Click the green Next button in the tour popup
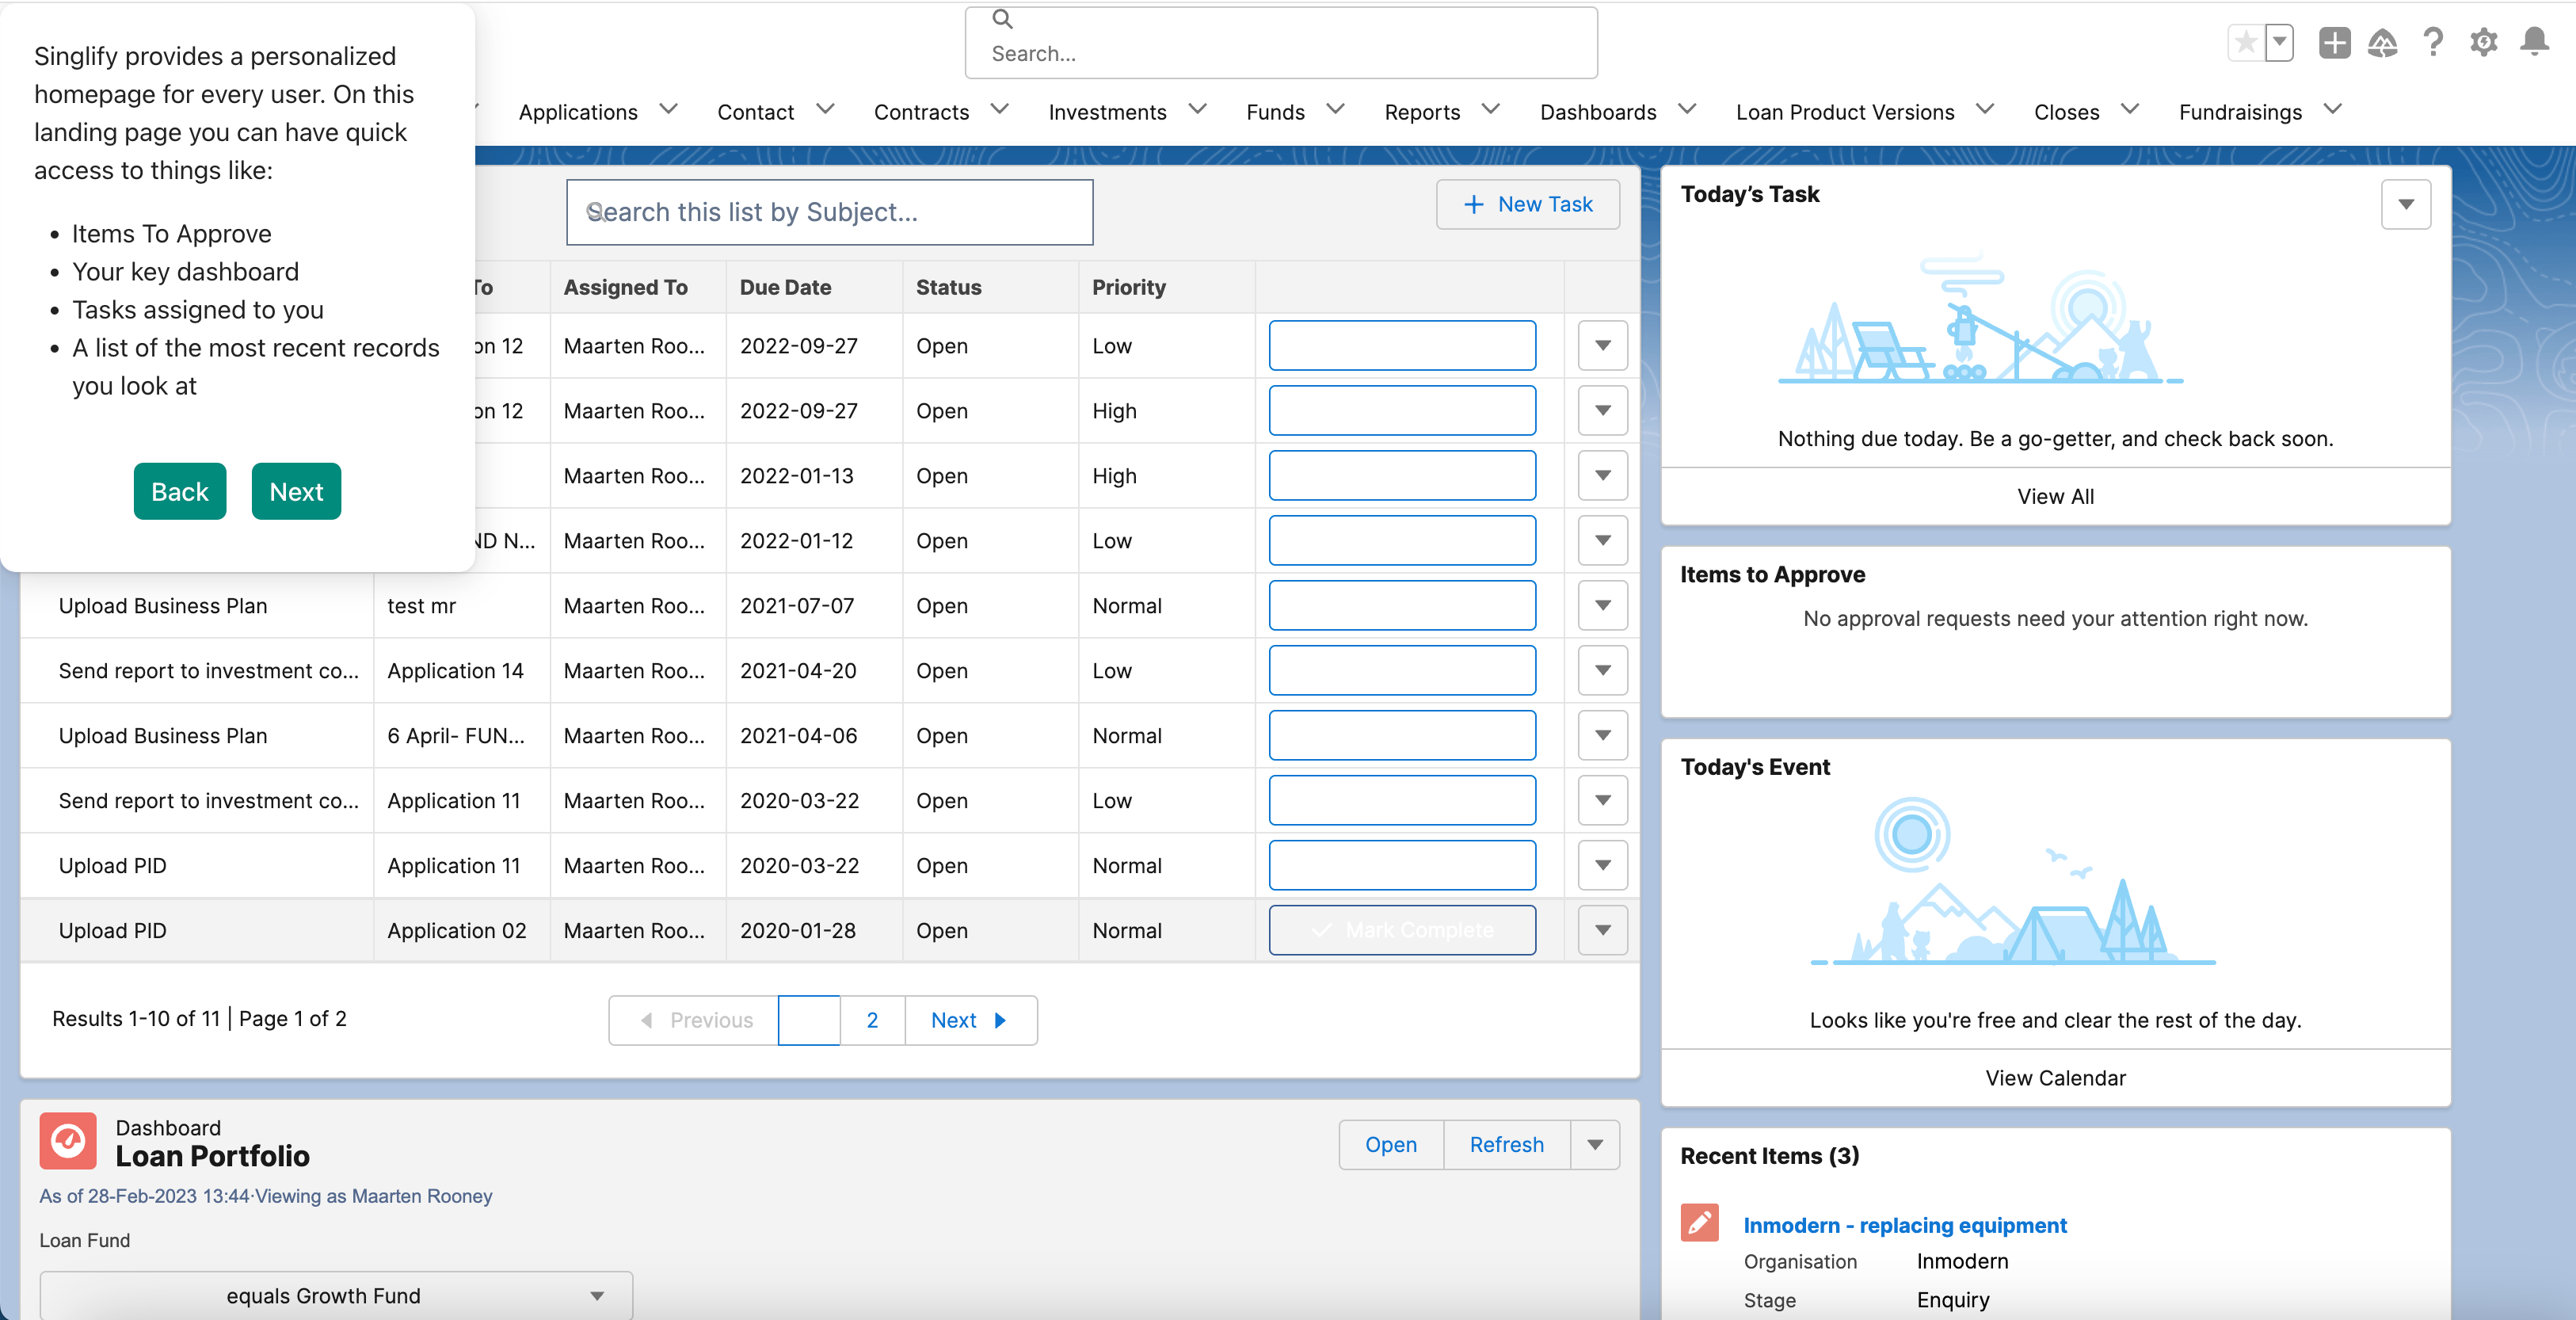2576x1320 pixels. click(x=296, y=491)
